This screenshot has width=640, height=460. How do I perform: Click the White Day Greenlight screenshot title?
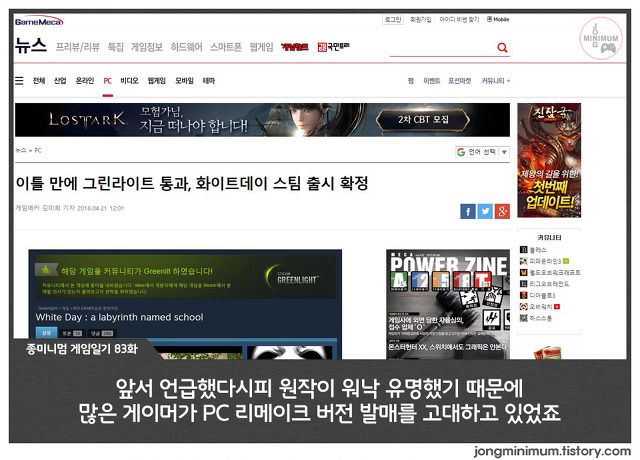click(119, 317)
